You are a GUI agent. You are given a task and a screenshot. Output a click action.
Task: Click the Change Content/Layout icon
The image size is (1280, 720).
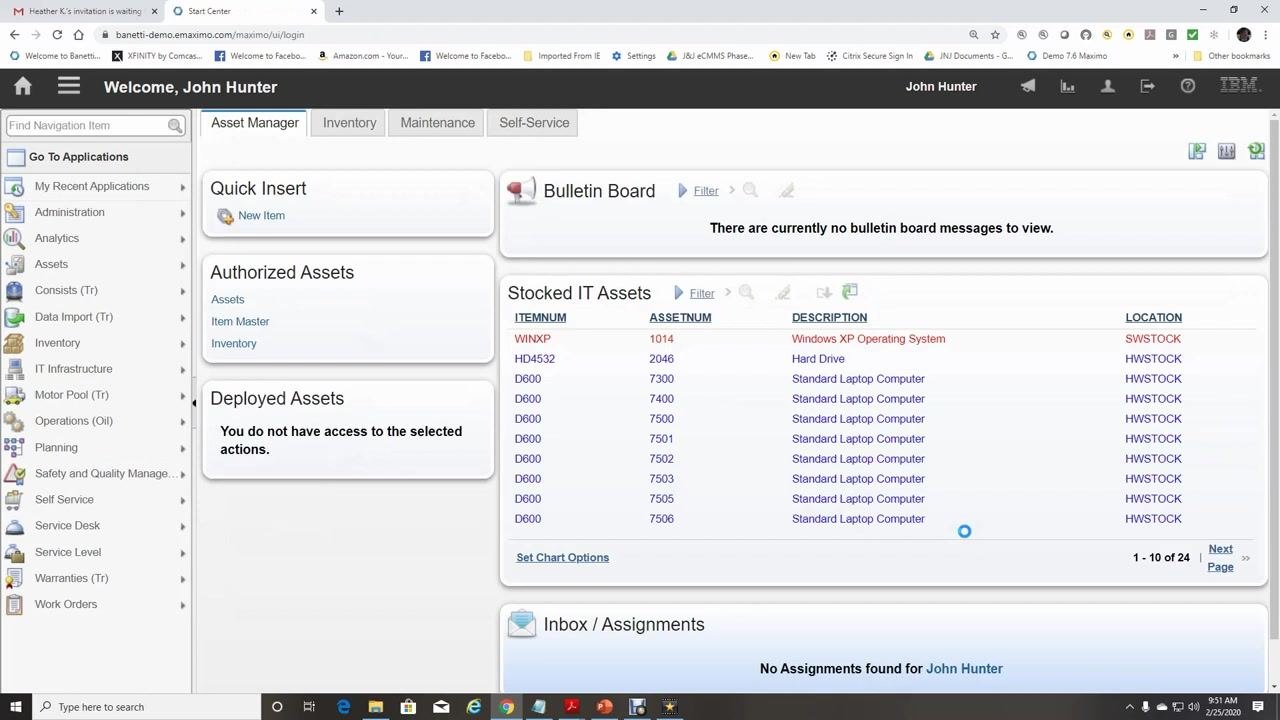coord(1197,151)
